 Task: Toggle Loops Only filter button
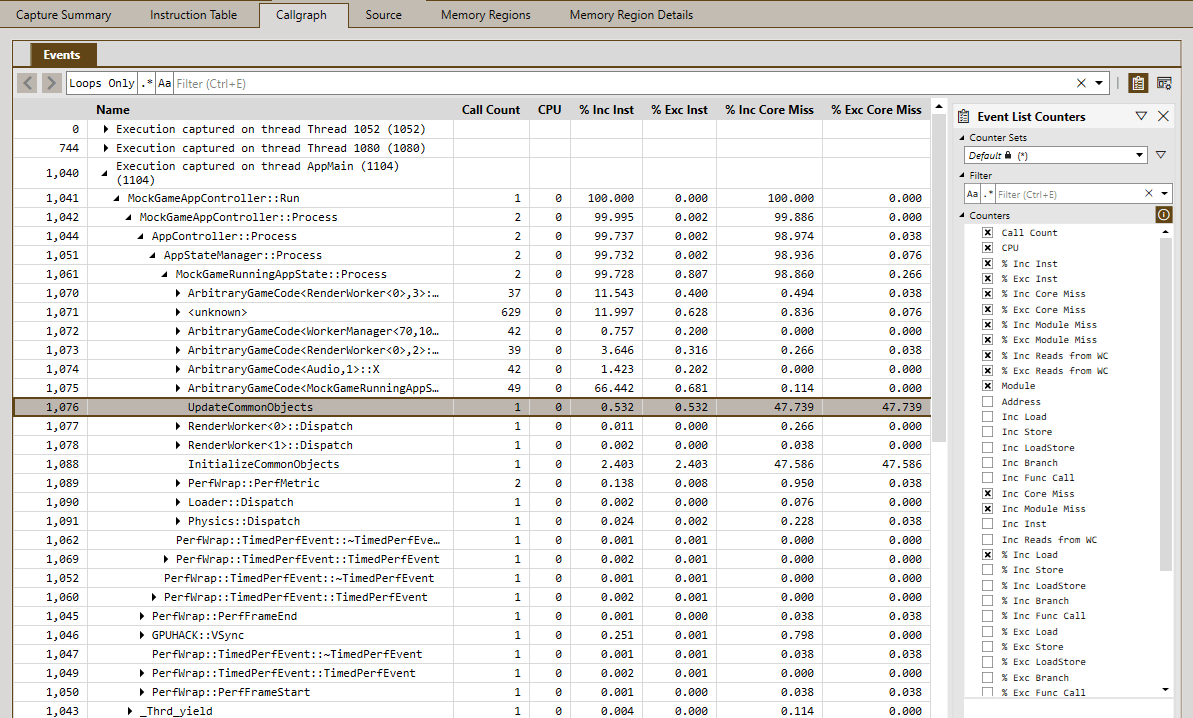tap(102, 83)
